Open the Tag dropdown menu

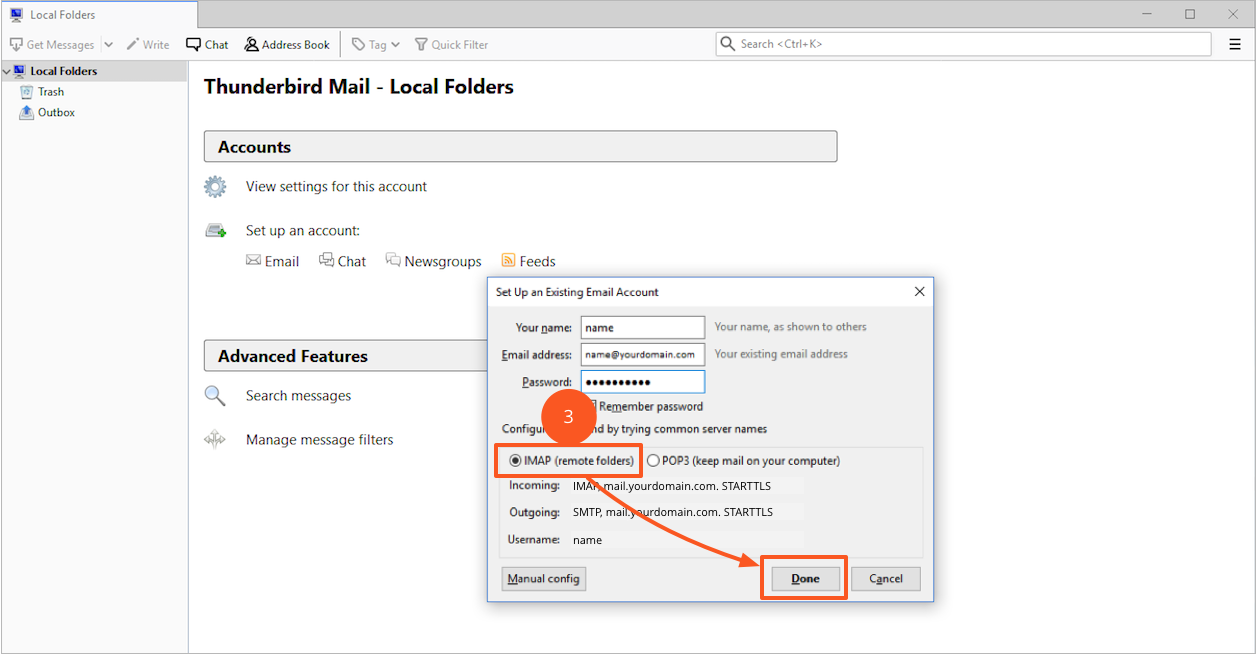tap(376, 45)
